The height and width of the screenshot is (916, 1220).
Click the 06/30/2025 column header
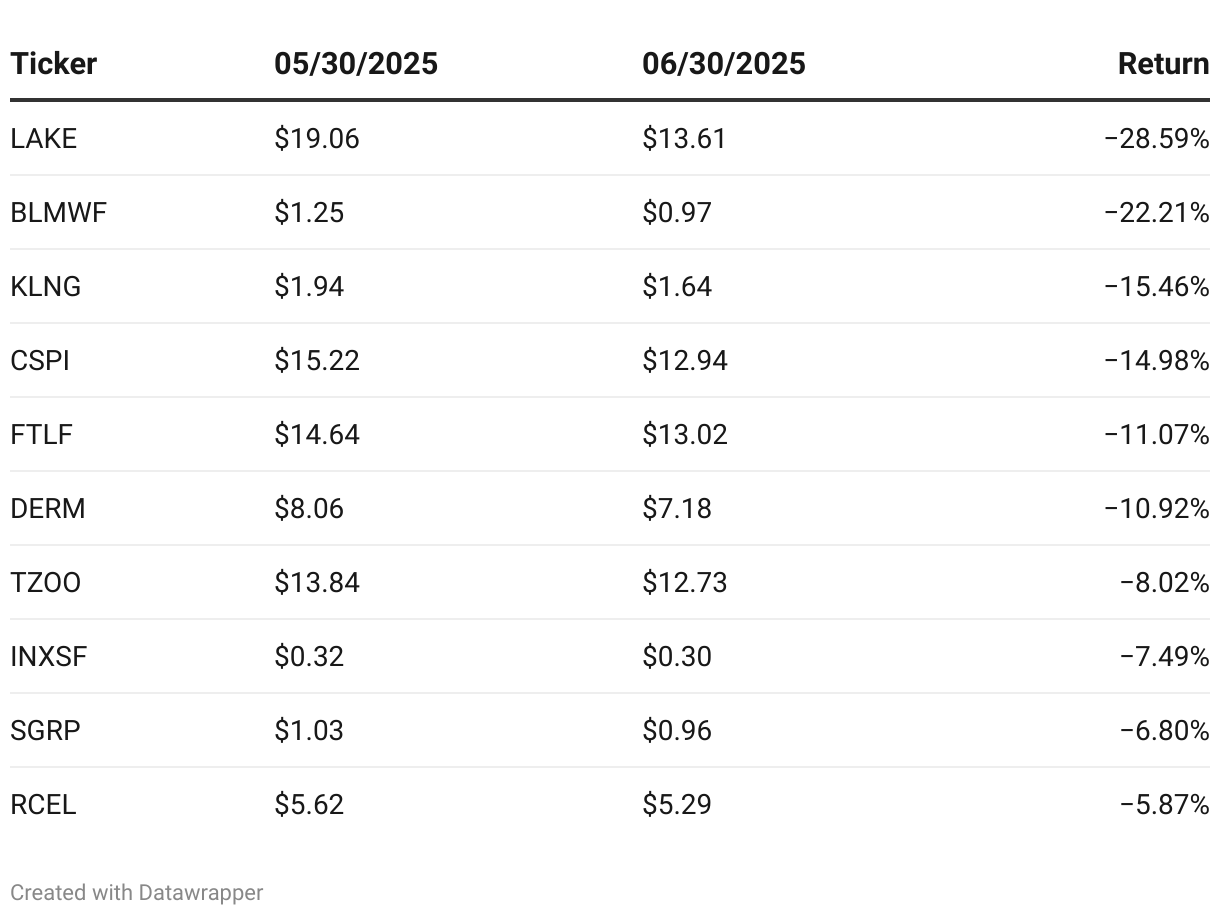click(724, 64)
